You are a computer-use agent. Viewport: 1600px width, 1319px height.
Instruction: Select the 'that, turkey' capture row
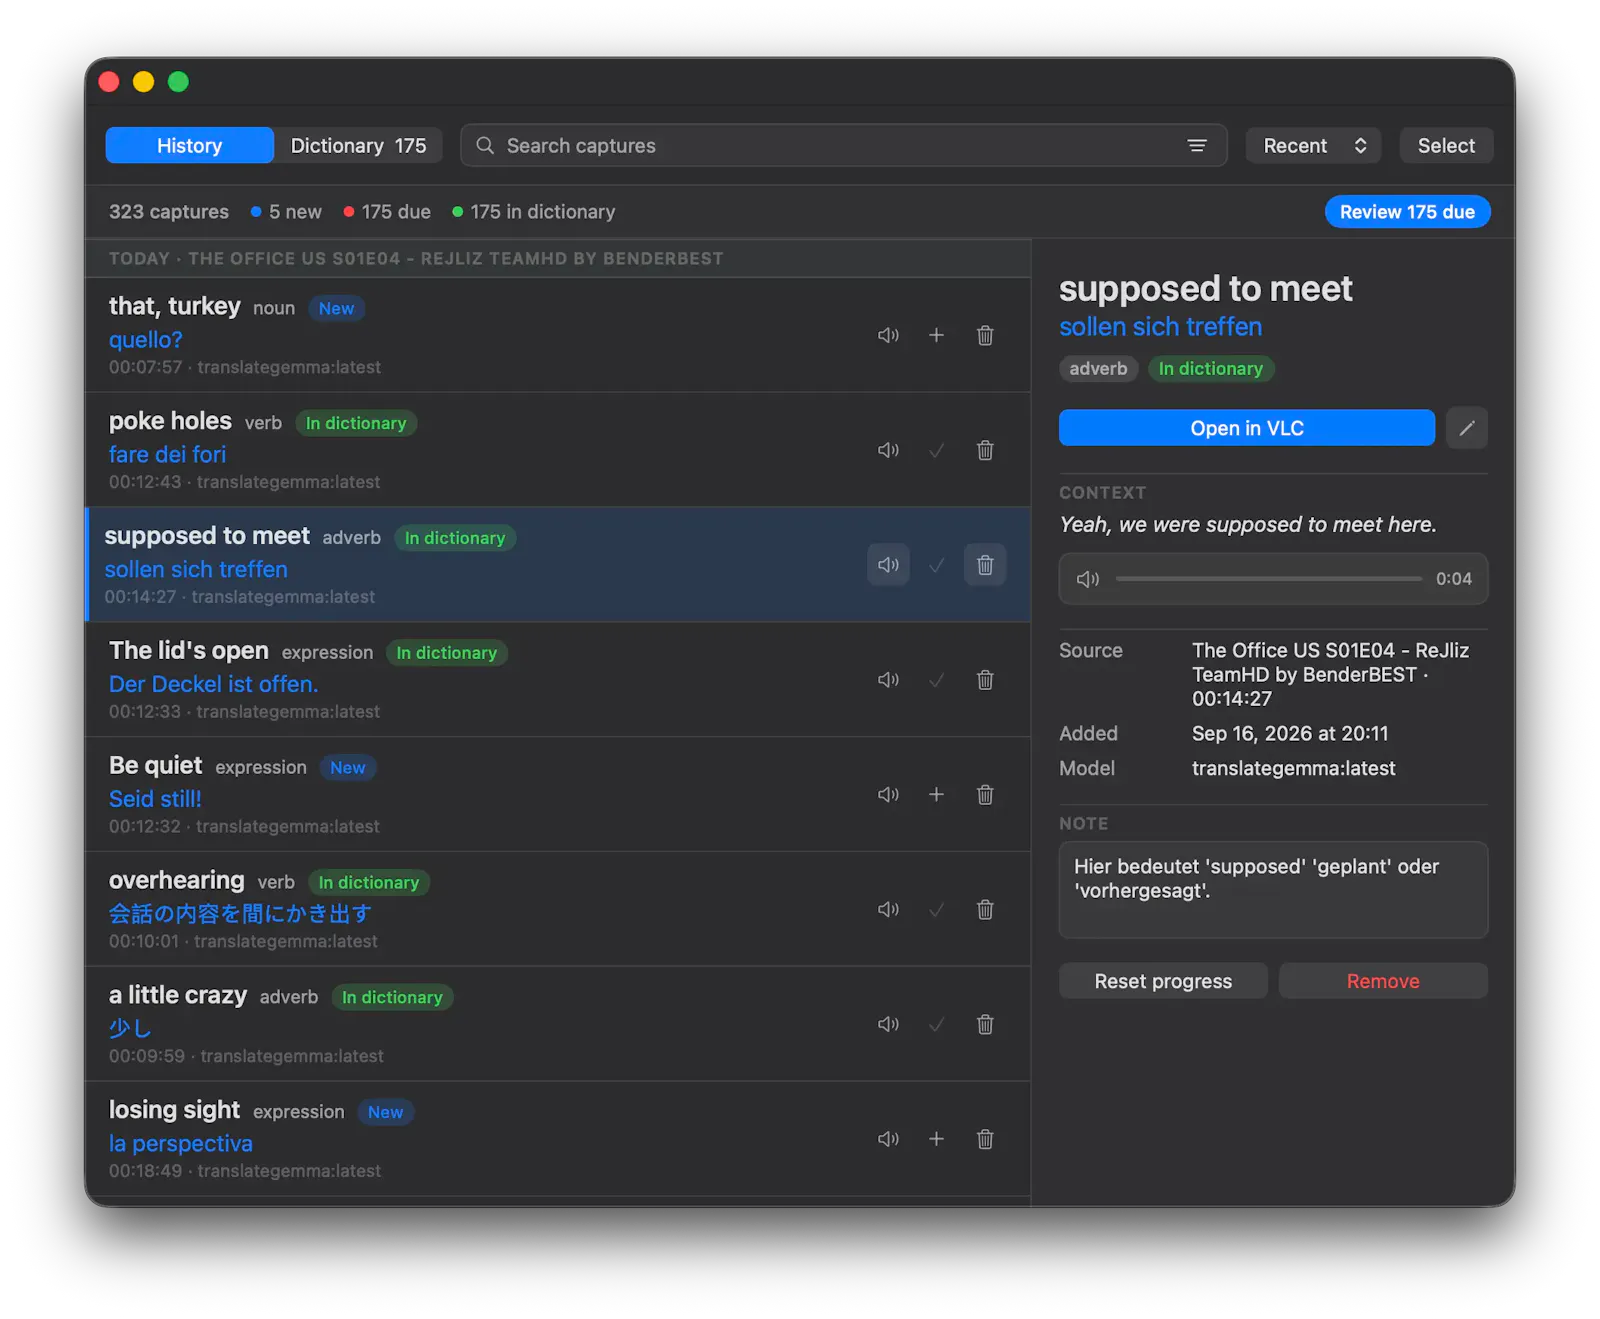click(558, 335)
